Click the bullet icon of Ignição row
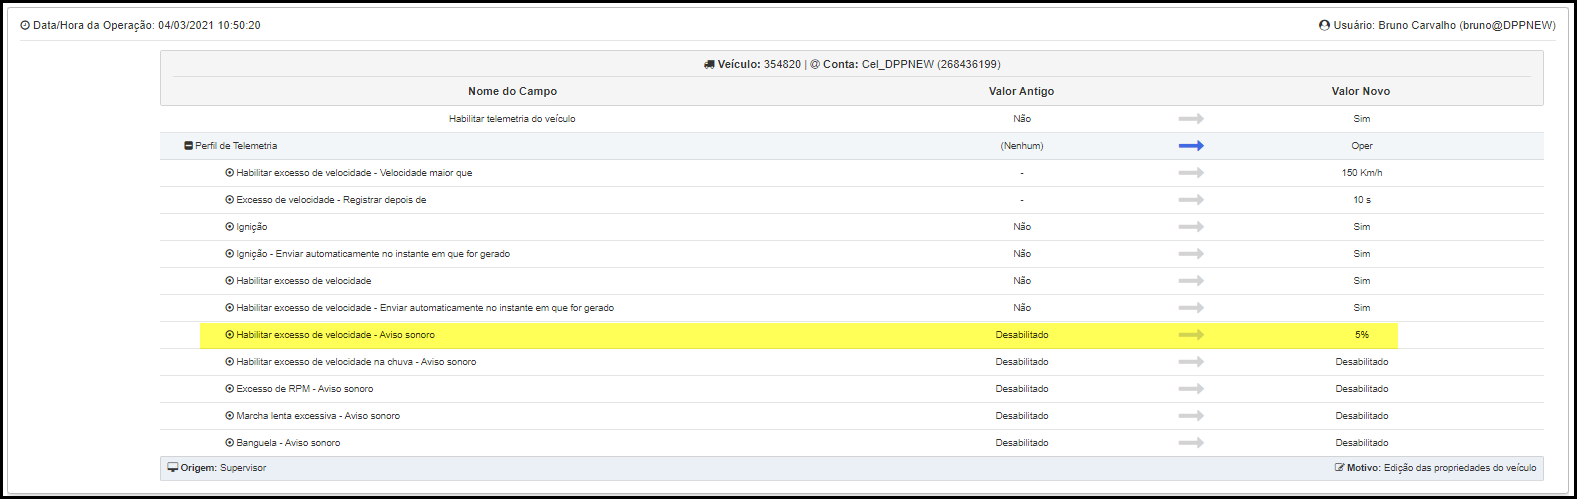Screen dimensions: 1577x499 click(230, 227)
